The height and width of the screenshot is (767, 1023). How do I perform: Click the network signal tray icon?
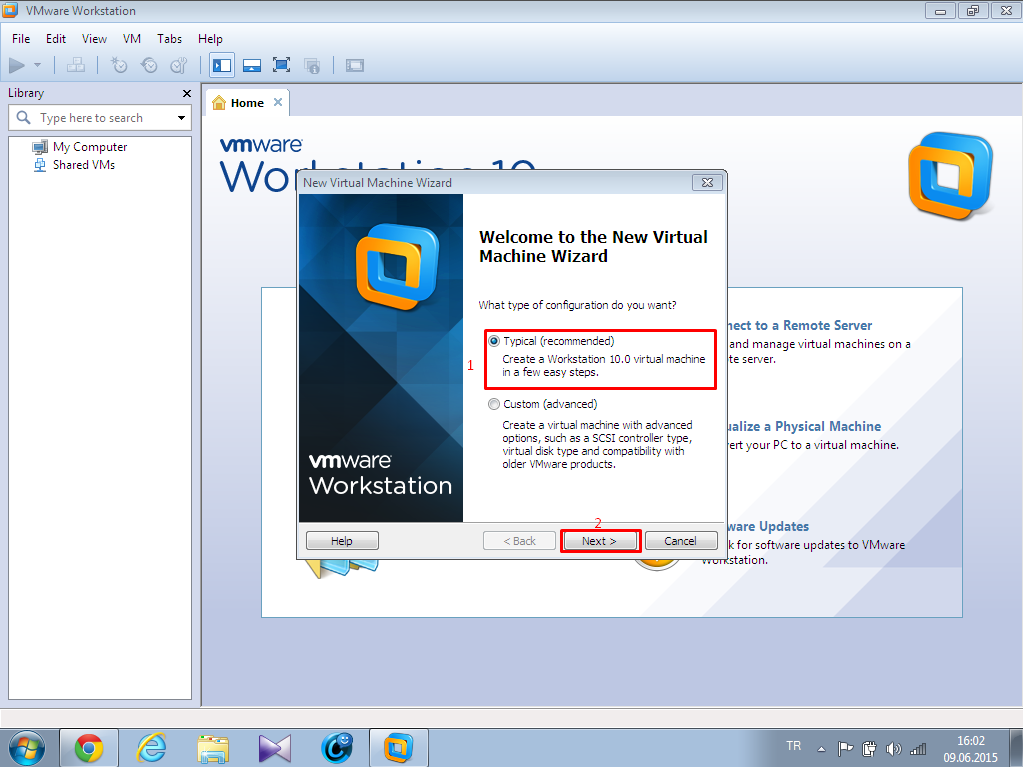(918, 749)
